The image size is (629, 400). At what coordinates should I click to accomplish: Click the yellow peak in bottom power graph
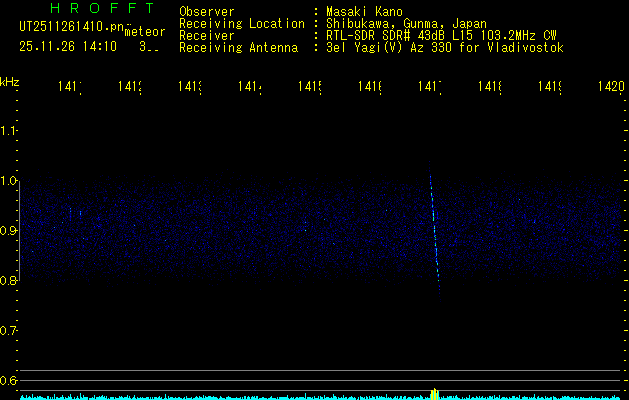[433, 394]
